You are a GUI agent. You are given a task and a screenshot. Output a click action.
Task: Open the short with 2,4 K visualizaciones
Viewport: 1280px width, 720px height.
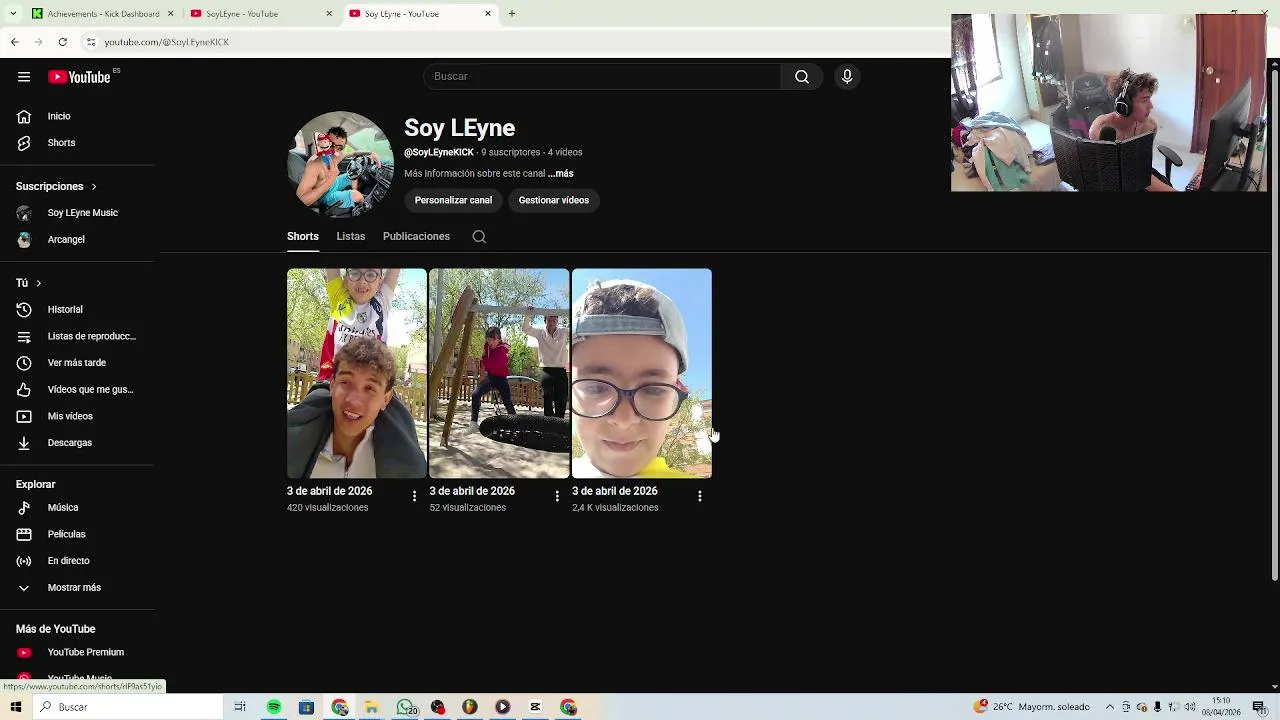642,373
